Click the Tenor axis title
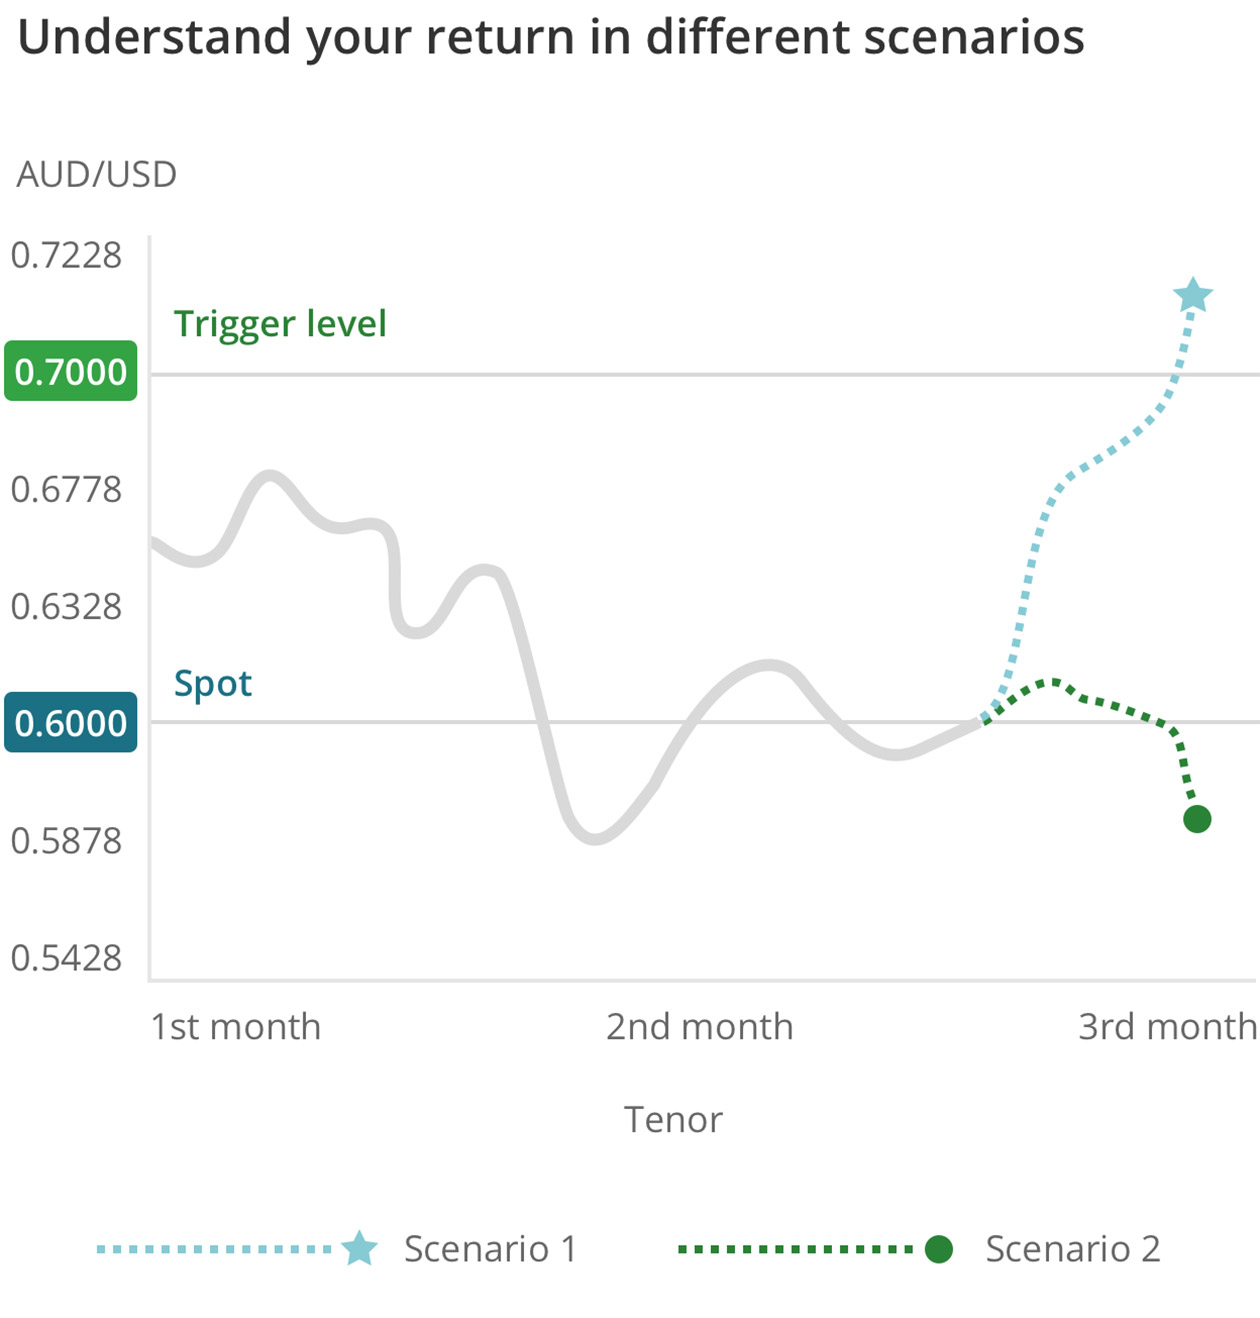 (x=673, y=1120)
